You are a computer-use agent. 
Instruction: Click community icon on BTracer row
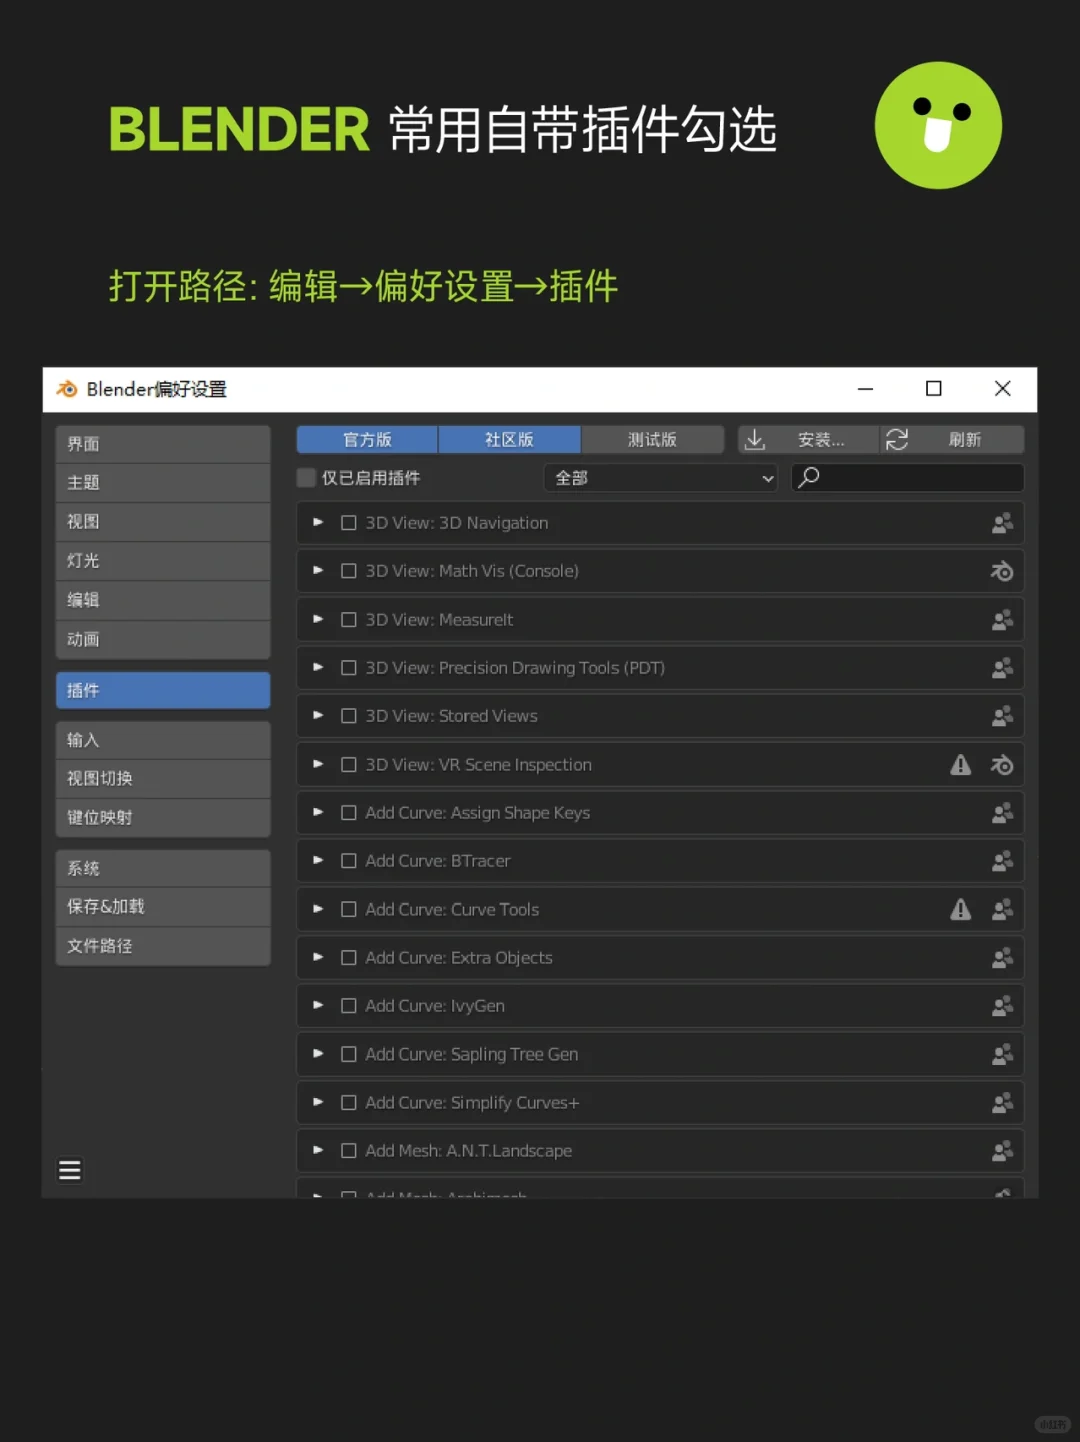[x=1002, y=861]
